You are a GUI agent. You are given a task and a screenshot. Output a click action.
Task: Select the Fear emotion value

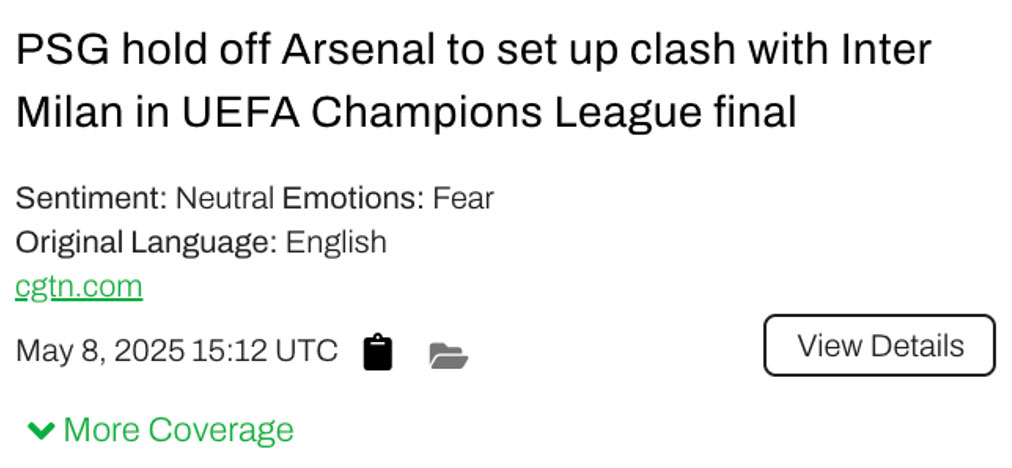coord(463,198)
